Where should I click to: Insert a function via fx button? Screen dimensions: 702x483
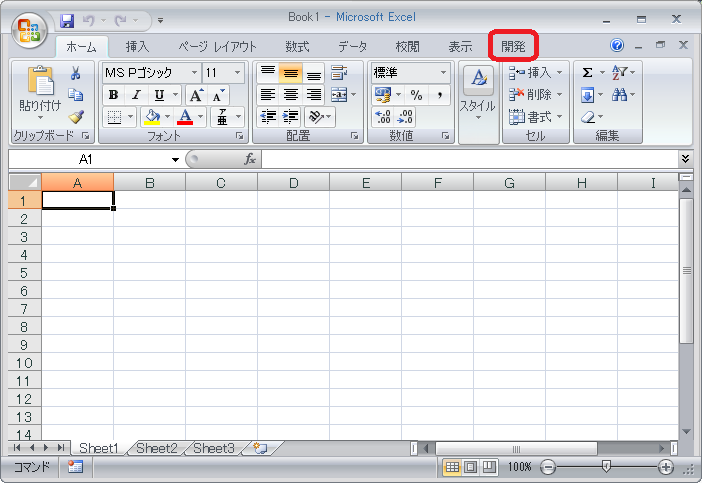tap(249, 159)
